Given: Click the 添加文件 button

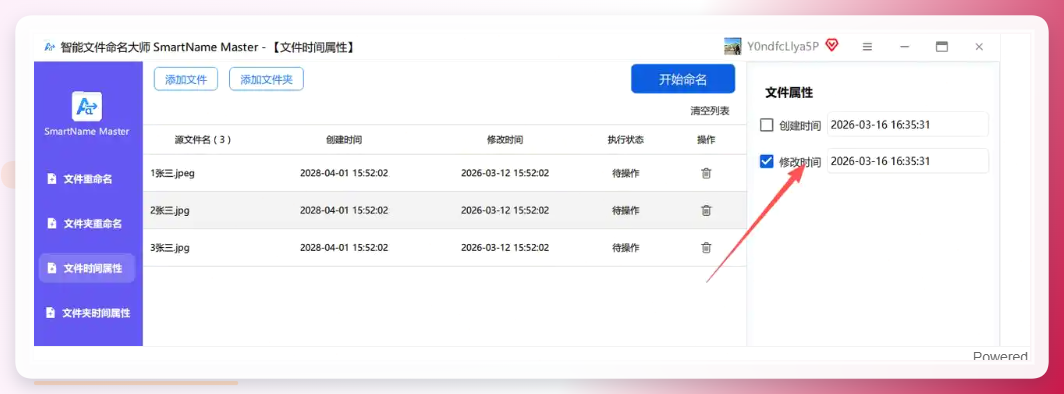Looking at the screenshot, I should coord(186,79).
